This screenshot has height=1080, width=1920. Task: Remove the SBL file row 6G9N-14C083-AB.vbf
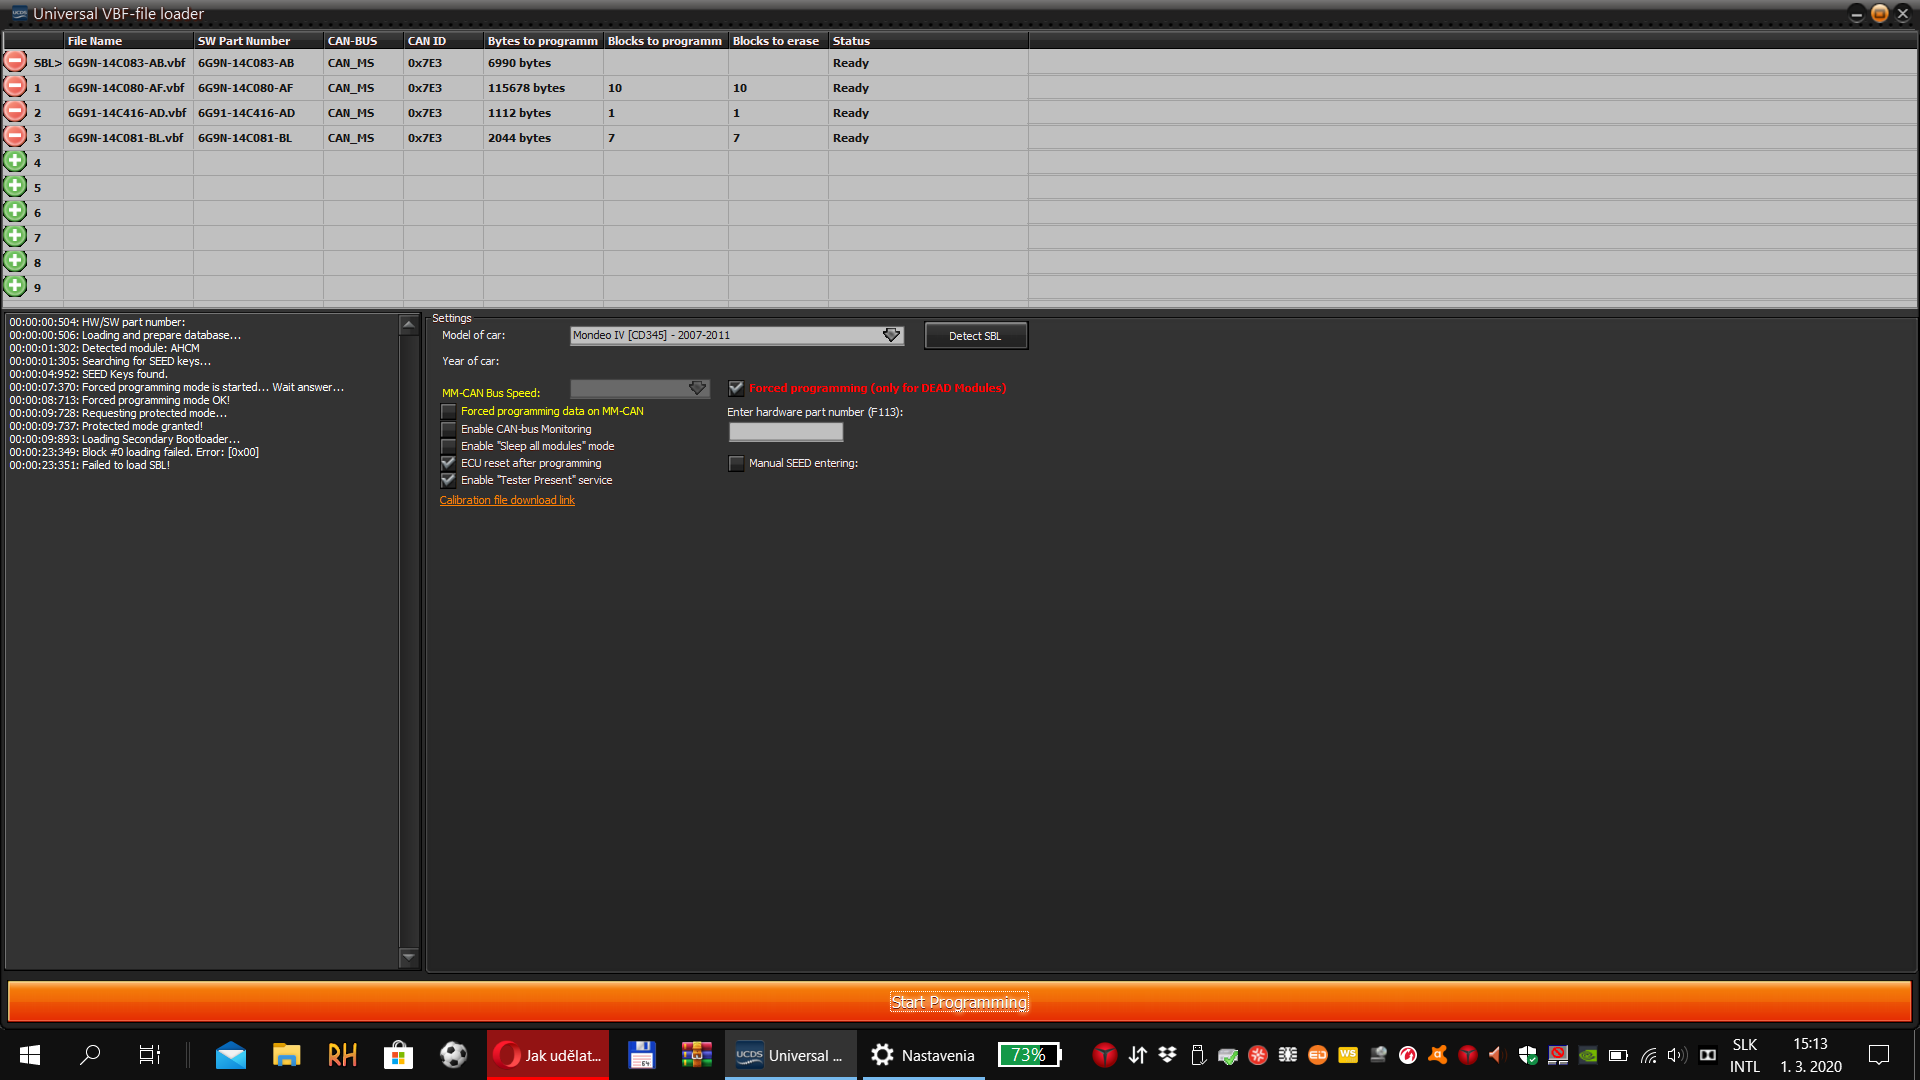click(15, 61)
